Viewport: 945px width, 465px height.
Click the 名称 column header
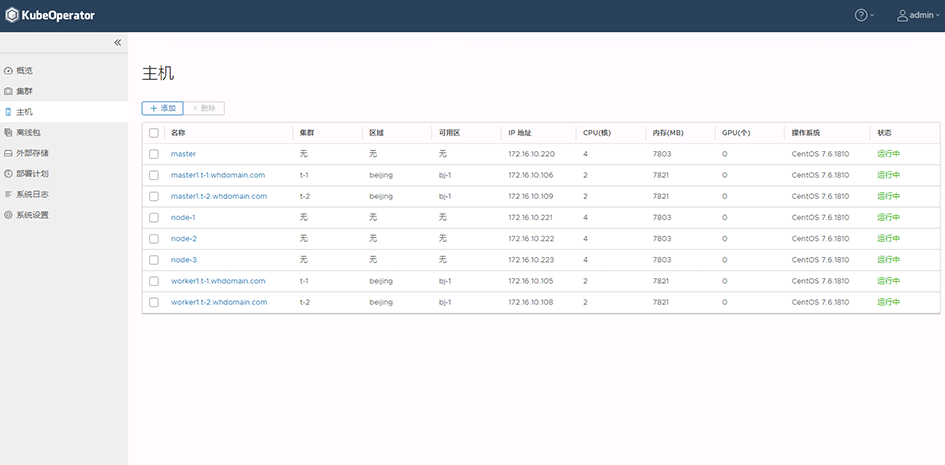coord(178,133)
